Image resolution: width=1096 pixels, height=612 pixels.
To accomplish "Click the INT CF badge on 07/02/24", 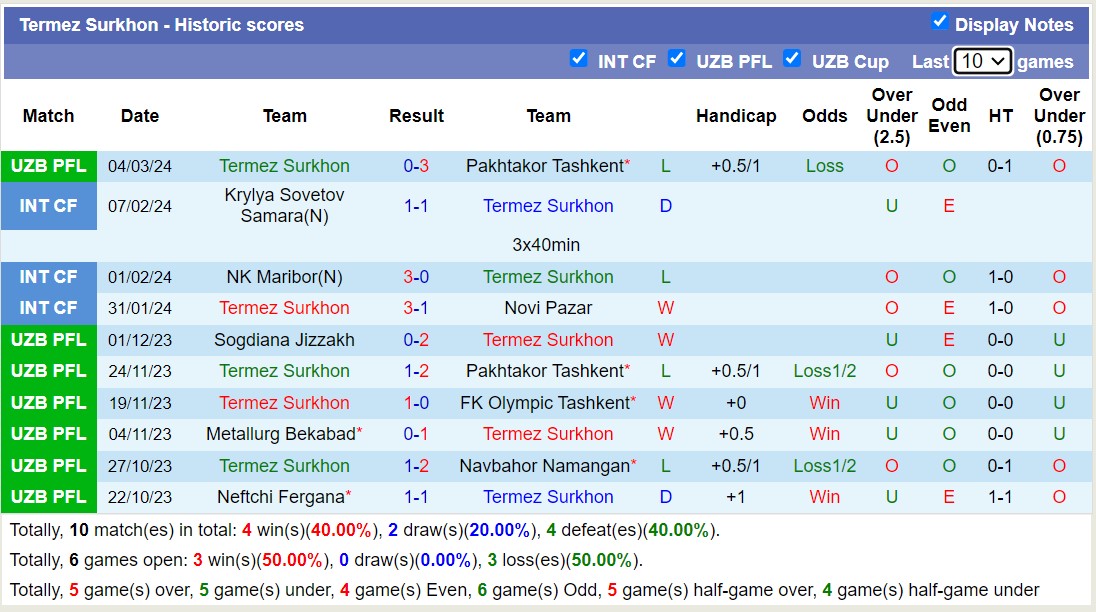I will pyautogui.click(x=49, y=206).
